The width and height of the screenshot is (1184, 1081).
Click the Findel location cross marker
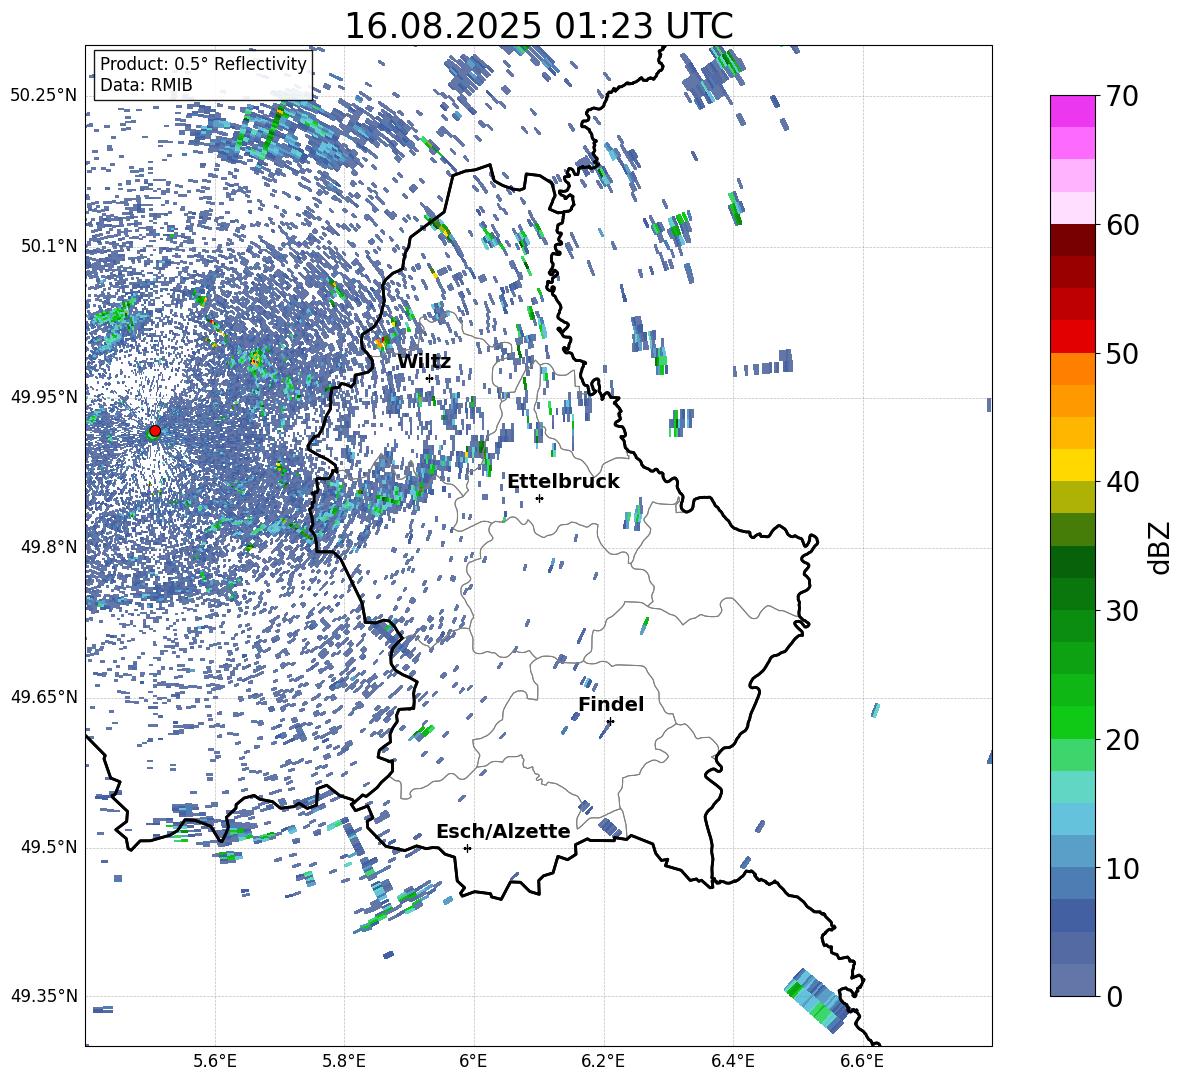tap(610, 721)
